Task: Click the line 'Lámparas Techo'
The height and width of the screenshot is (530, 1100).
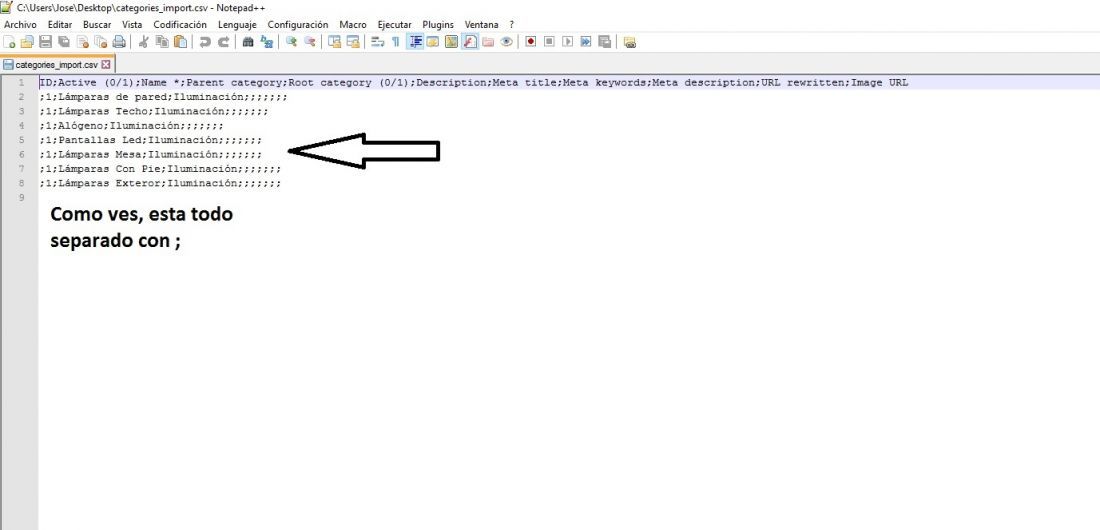Action: (x=154, y=111)
